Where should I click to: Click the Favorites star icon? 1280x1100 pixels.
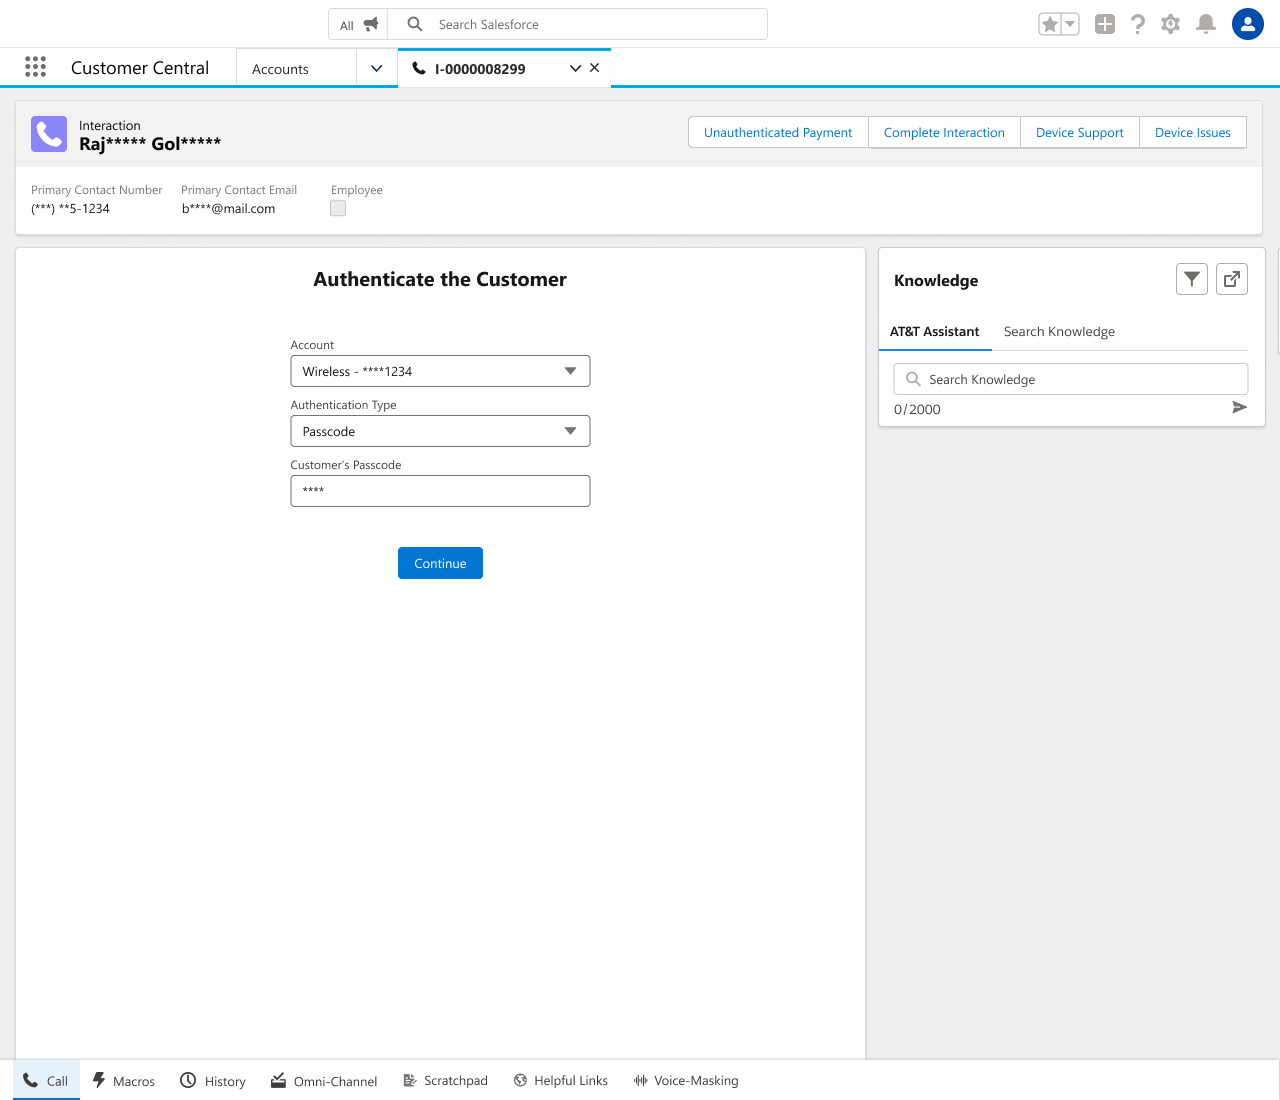(1049, 24)
